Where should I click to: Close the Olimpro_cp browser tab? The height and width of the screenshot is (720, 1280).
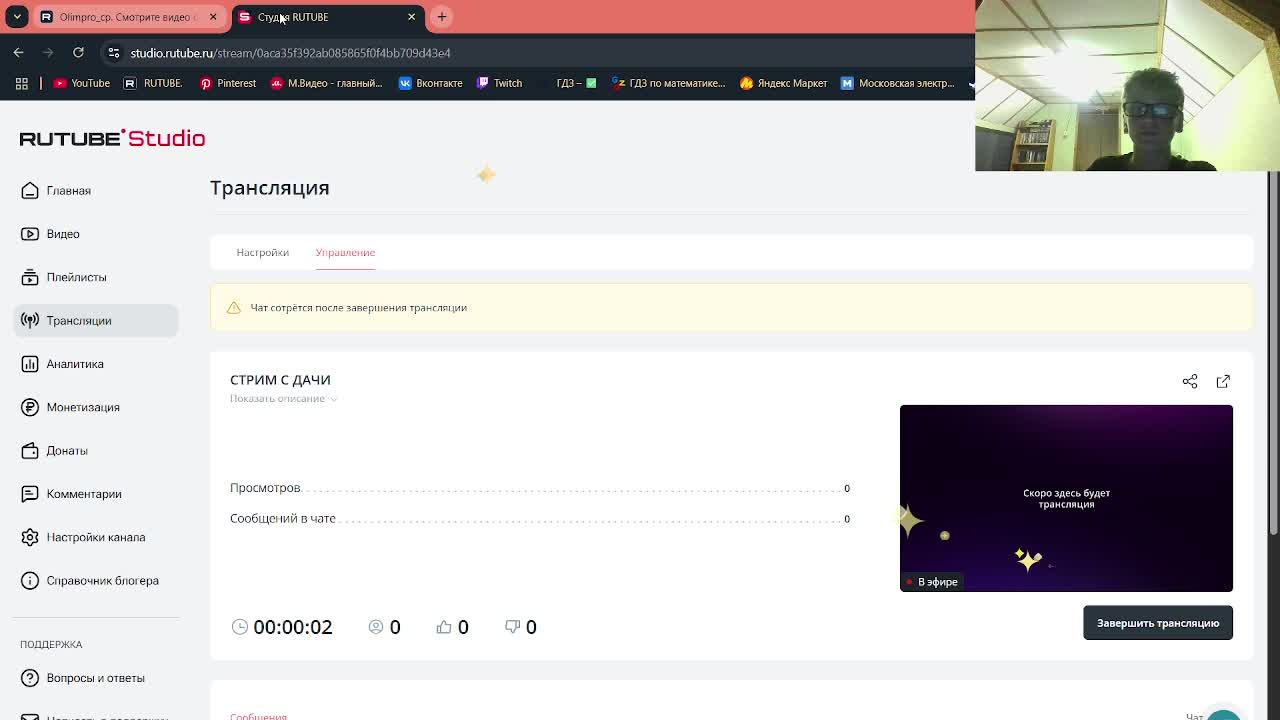(213, 17)
